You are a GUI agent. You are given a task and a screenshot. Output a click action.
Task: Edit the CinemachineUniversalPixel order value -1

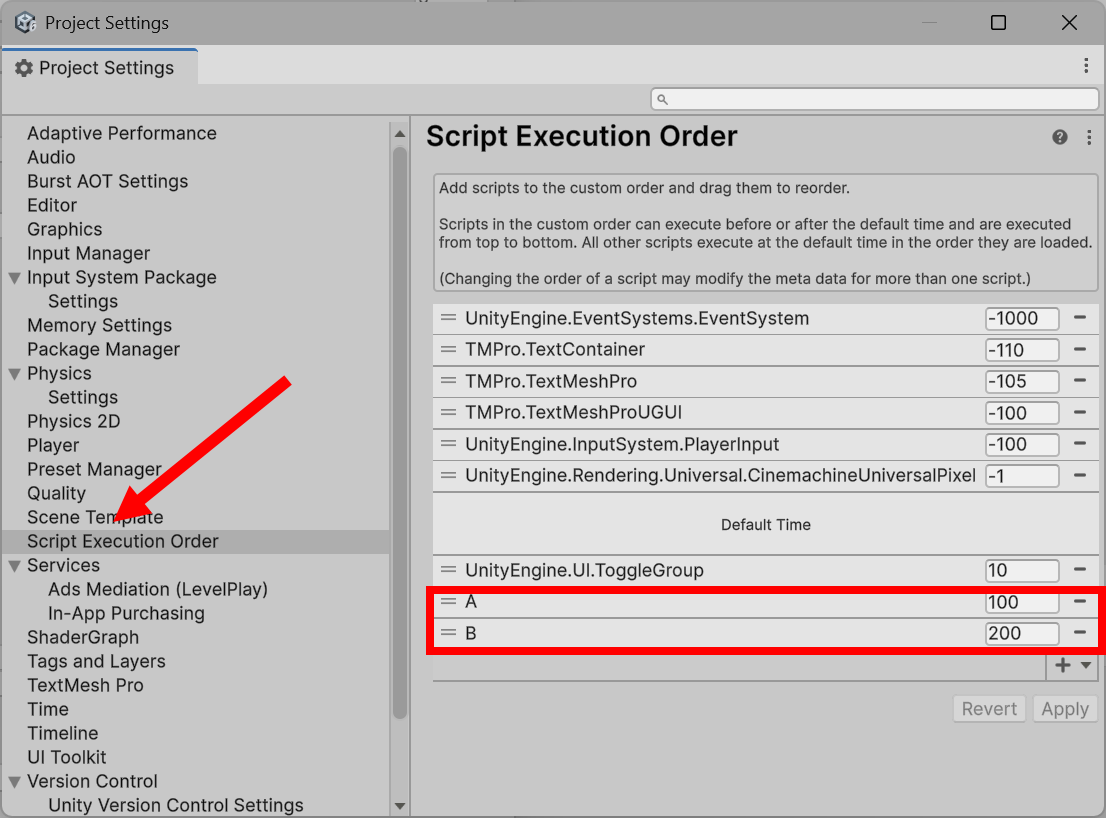click(x=1022, y=476)
